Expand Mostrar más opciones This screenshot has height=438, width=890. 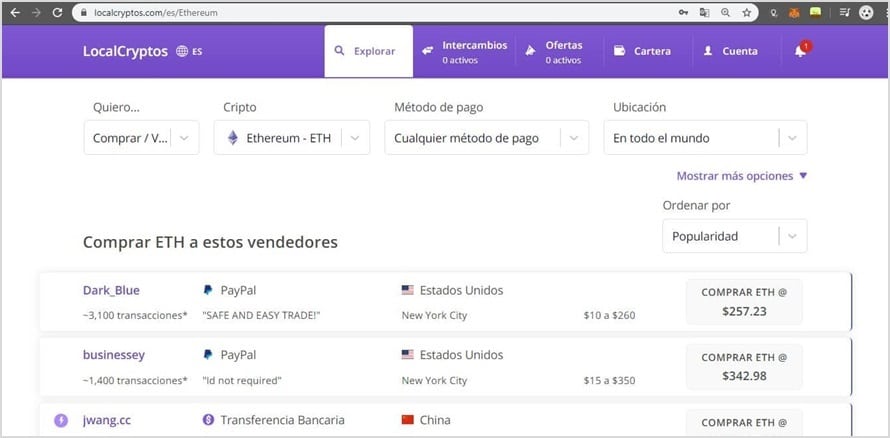click(741, 176)
